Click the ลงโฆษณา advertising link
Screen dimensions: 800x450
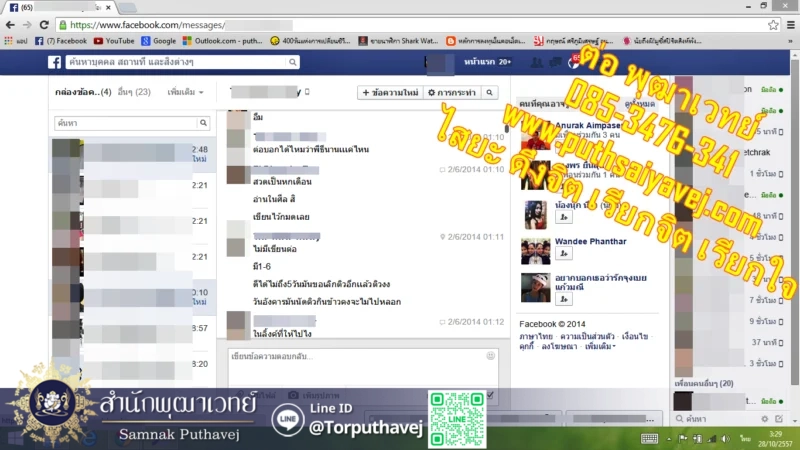click(559, 346)
